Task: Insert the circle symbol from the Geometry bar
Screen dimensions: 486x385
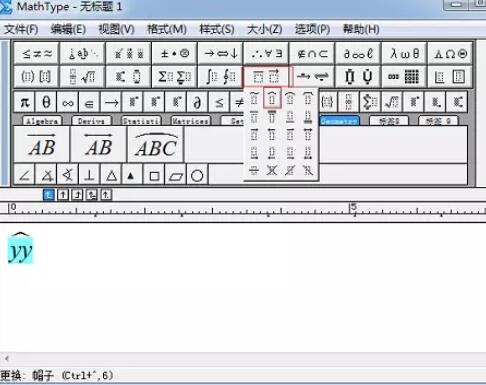Action: click(197, 175)
